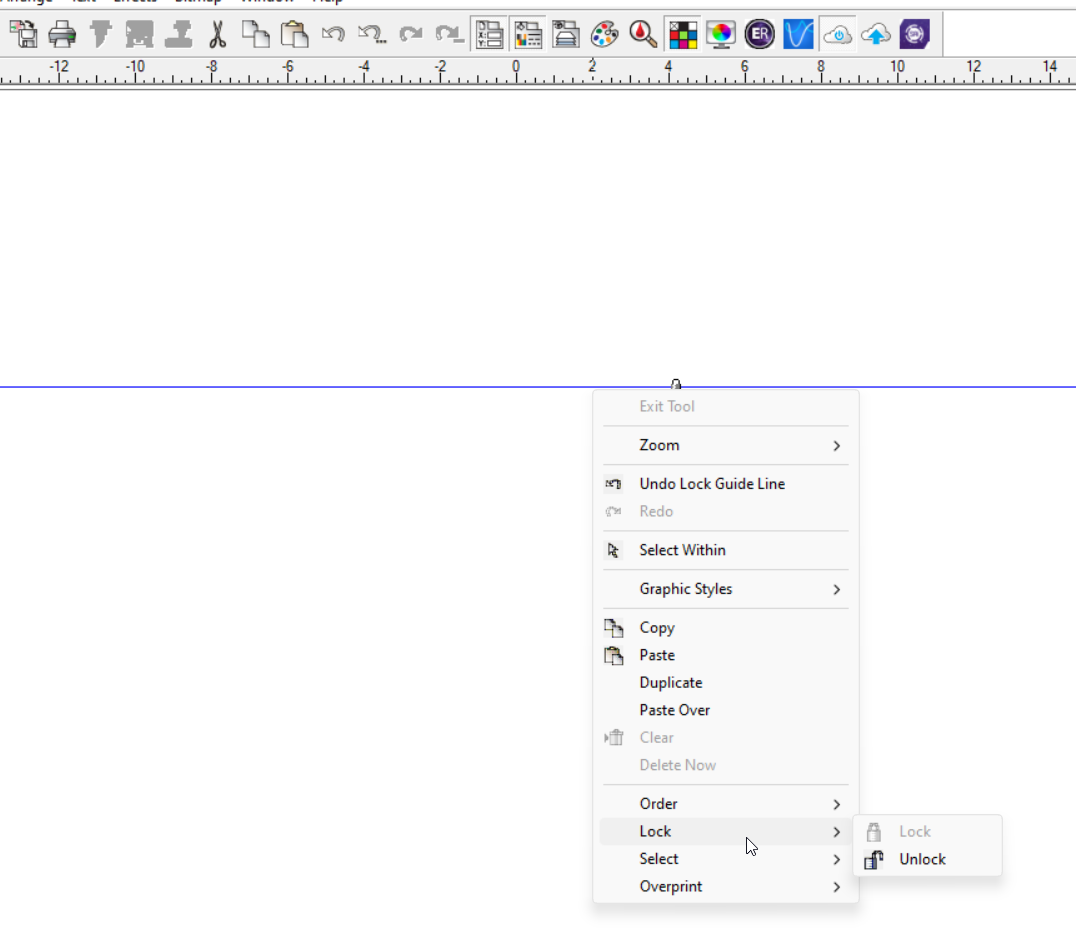Open the DesignEditor layers icon
The image size is (1076, 941).
point(566,34)
